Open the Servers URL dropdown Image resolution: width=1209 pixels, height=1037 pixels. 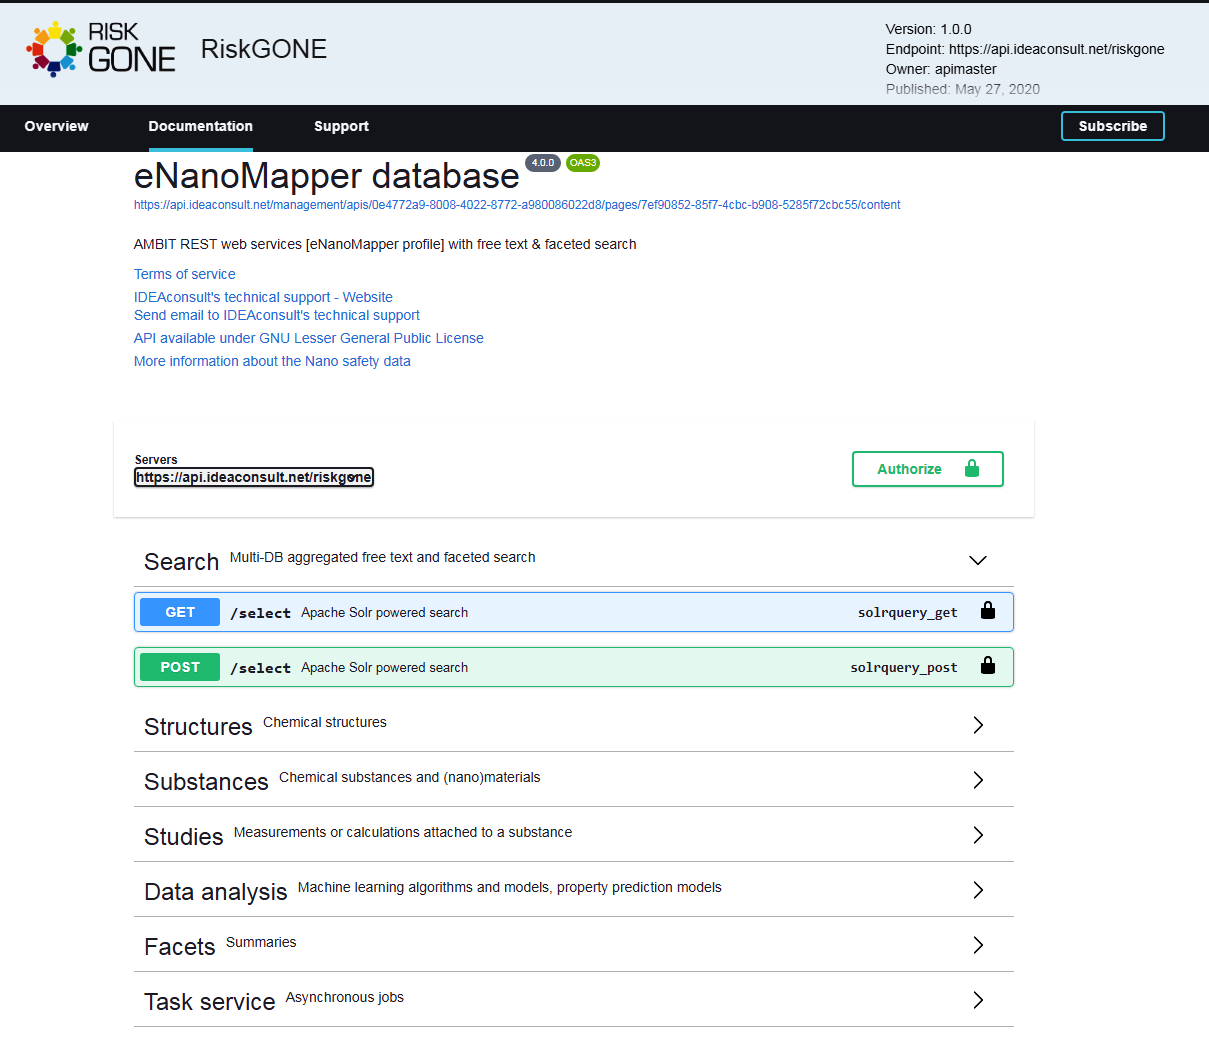tap(253, 477)
